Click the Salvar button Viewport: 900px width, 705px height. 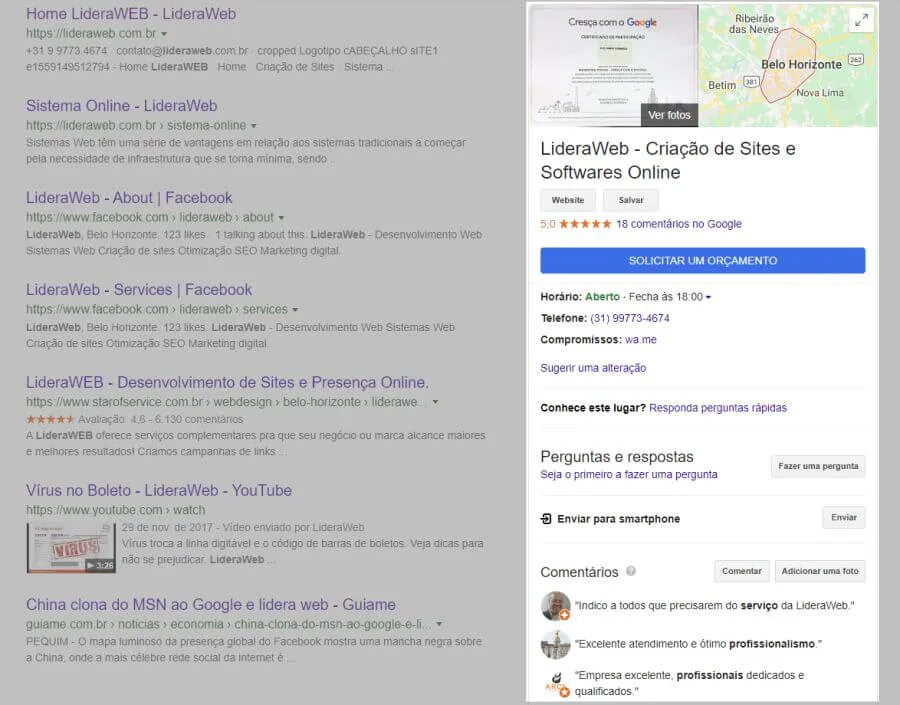pyautogui.click(x=631, y=200)
